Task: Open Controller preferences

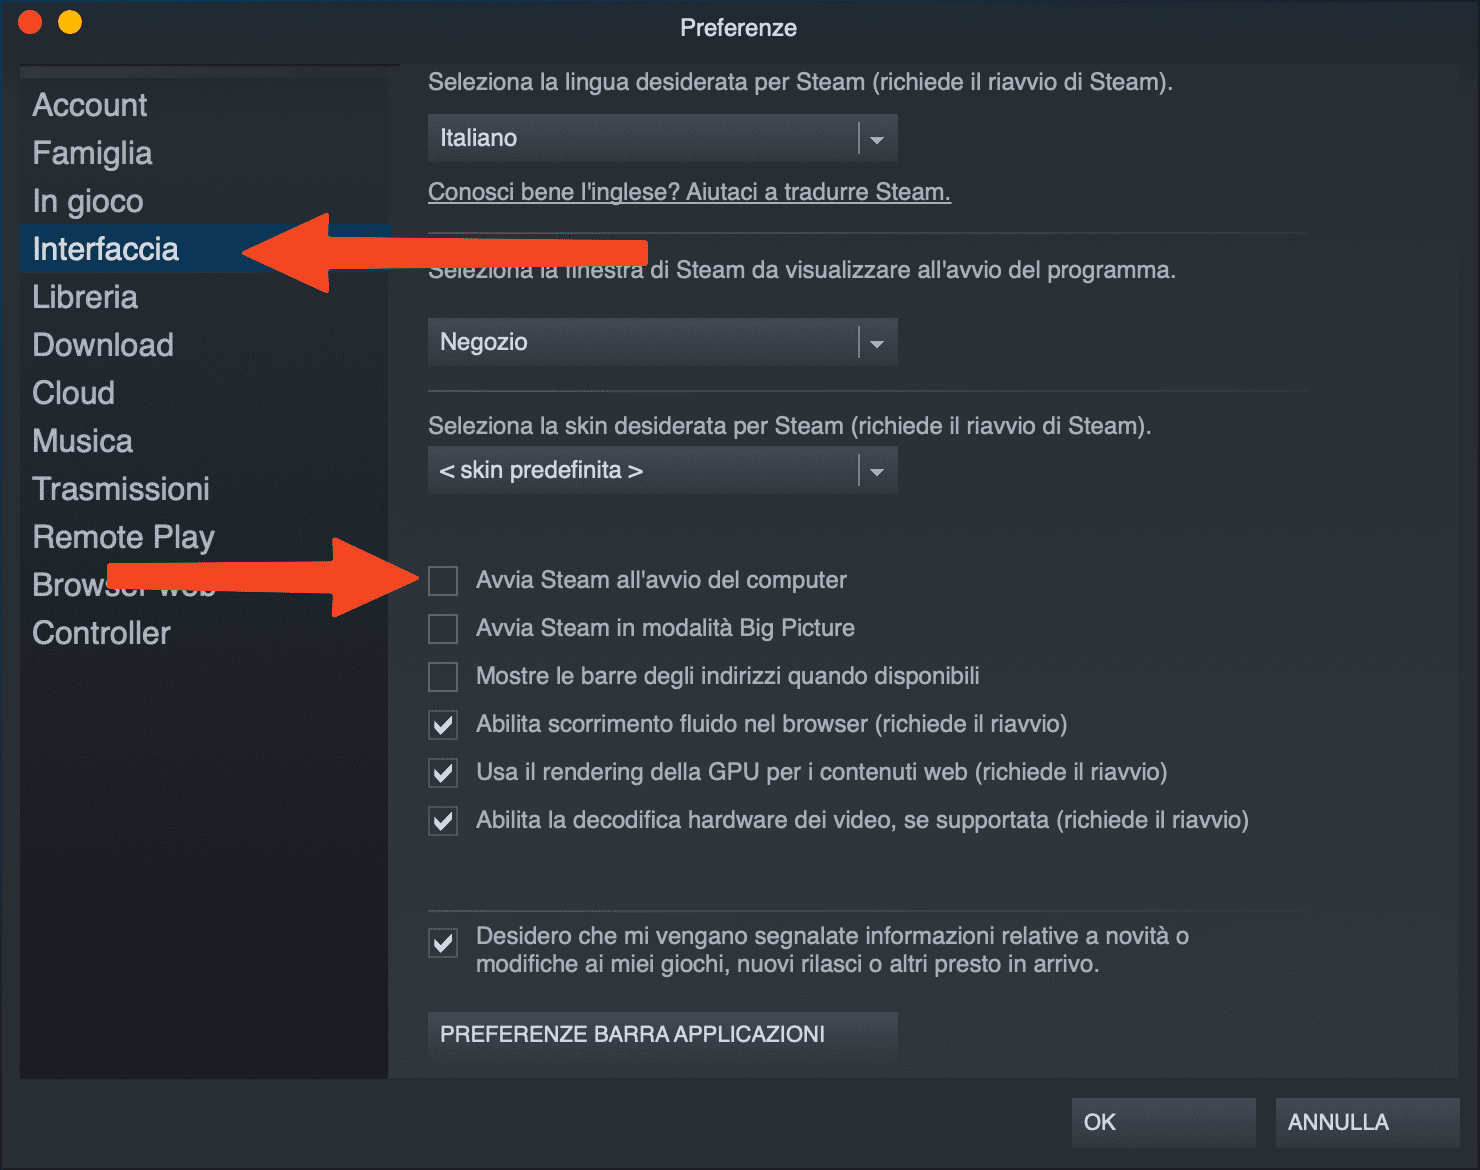Action: click(x=101, y=633)
